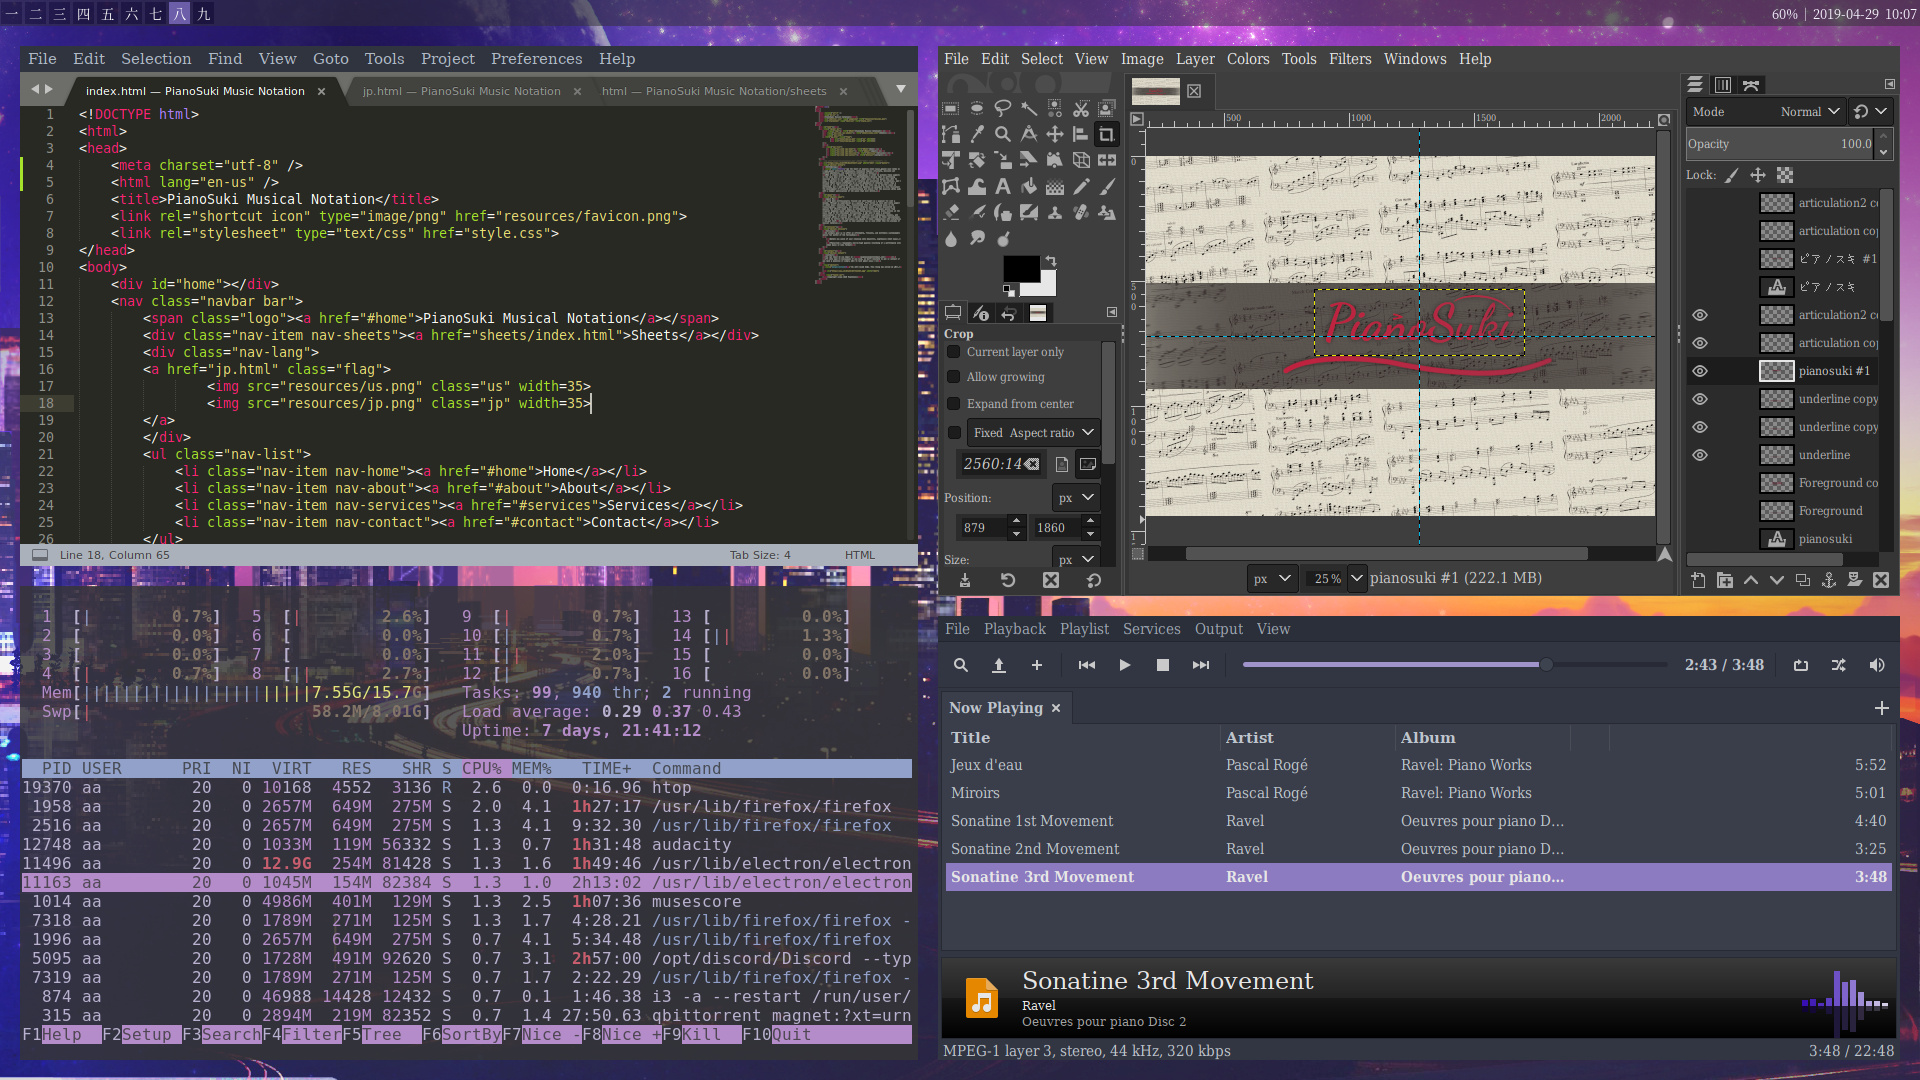Select the Heal bandage tool
This screenshot has width=1920, height=1080.
click(1081, 212)
